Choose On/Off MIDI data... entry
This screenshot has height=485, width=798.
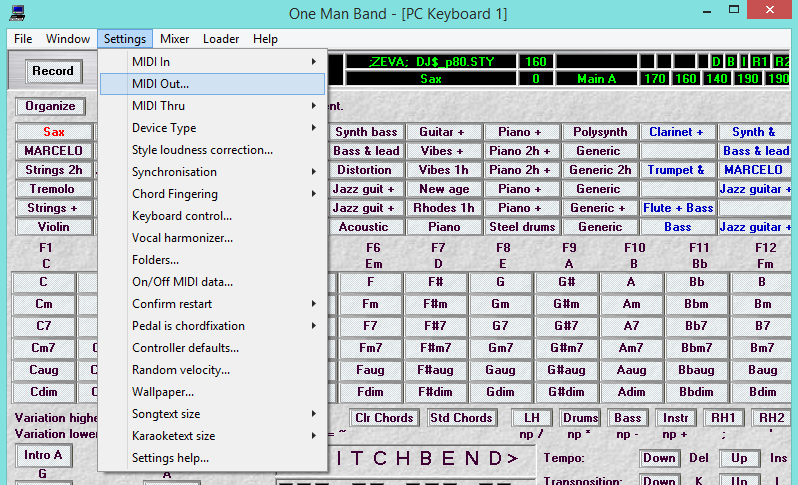tap(212, 282)
